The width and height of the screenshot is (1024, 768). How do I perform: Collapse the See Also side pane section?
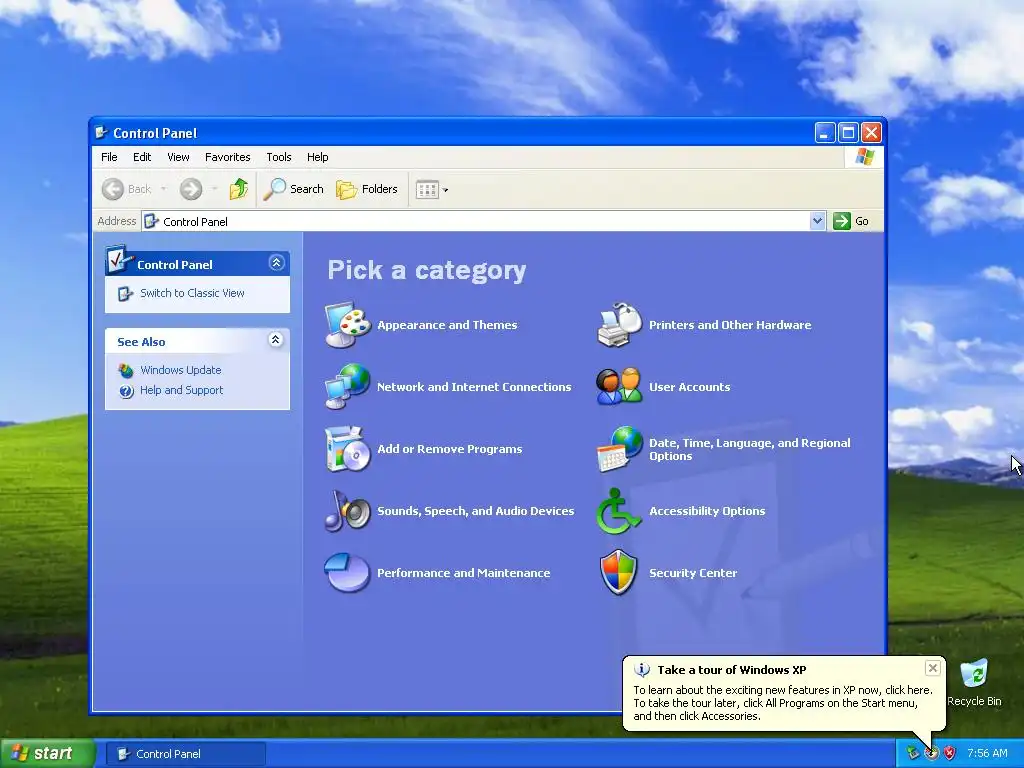tap(276, 340)
